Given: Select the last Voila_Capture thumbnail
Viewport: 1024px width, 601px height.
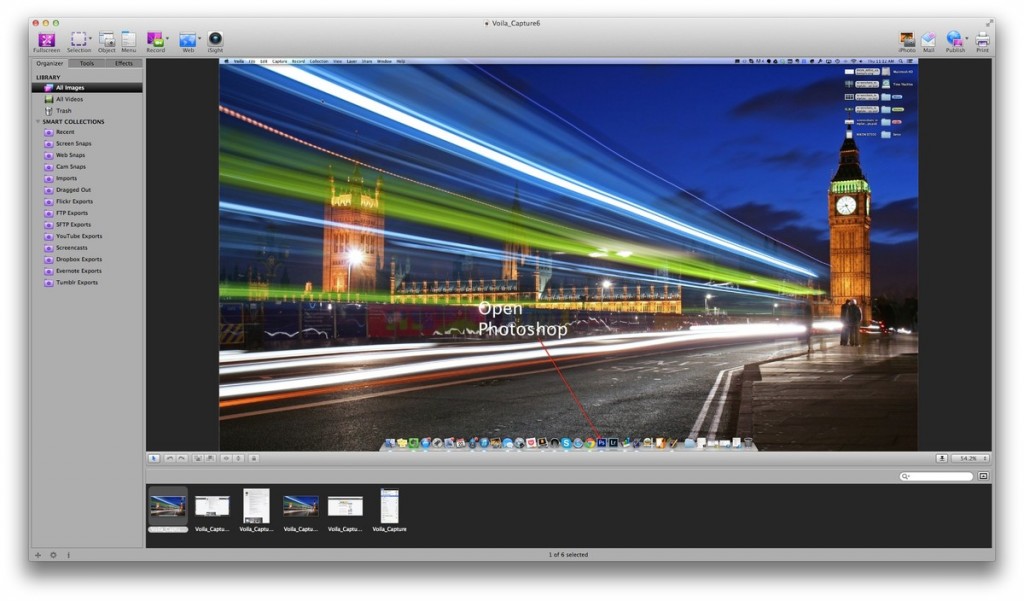Looking at the screenshot, I should [390, 510].
